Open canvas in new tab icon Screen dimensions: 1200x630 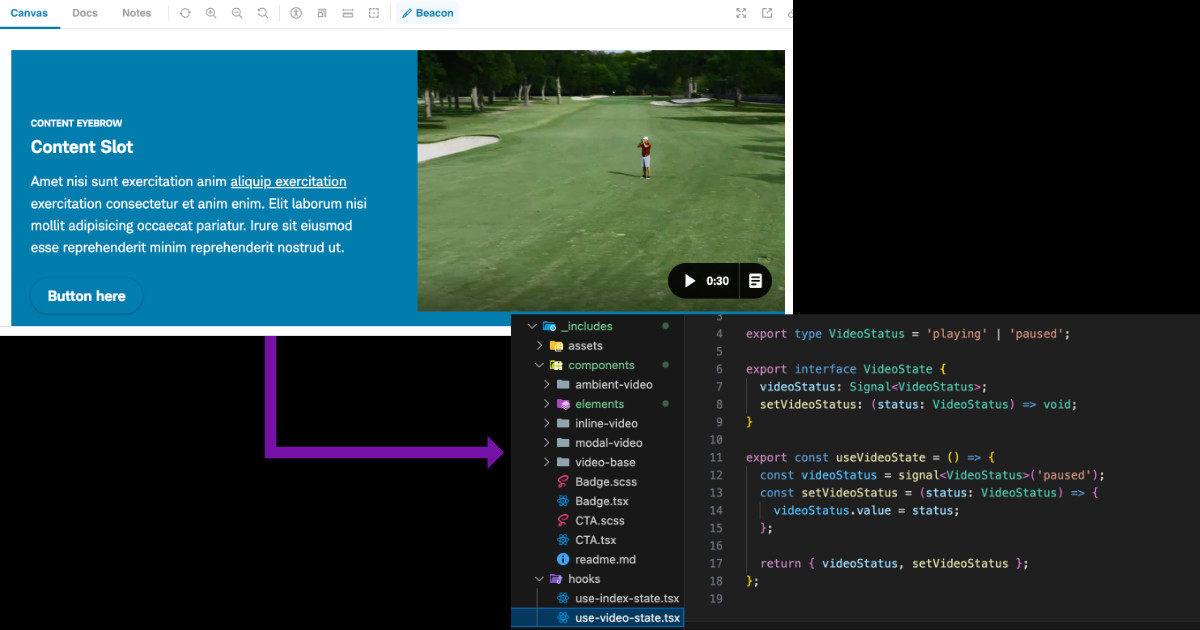click(767, 13)
